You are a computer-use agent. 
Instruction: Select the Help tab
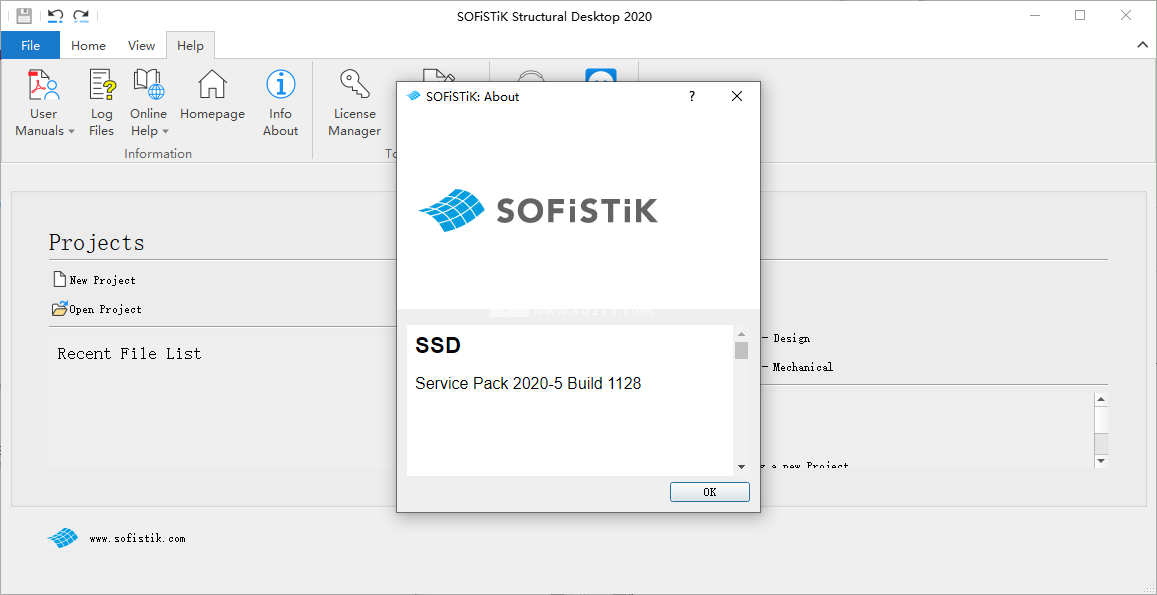pyautogui.click(x=190, y=45)
